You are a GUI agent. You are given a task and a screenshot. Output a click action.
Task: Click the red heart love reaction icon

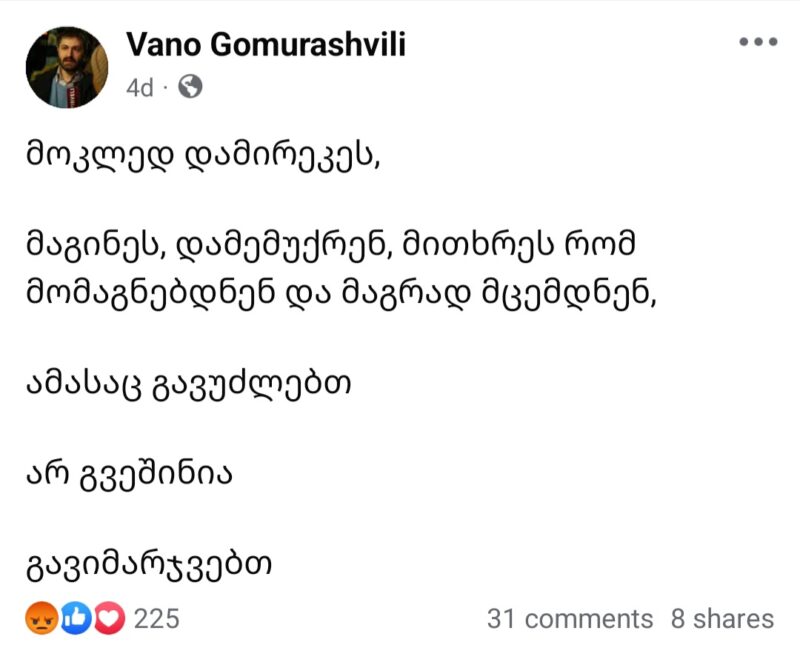[108, 619]
